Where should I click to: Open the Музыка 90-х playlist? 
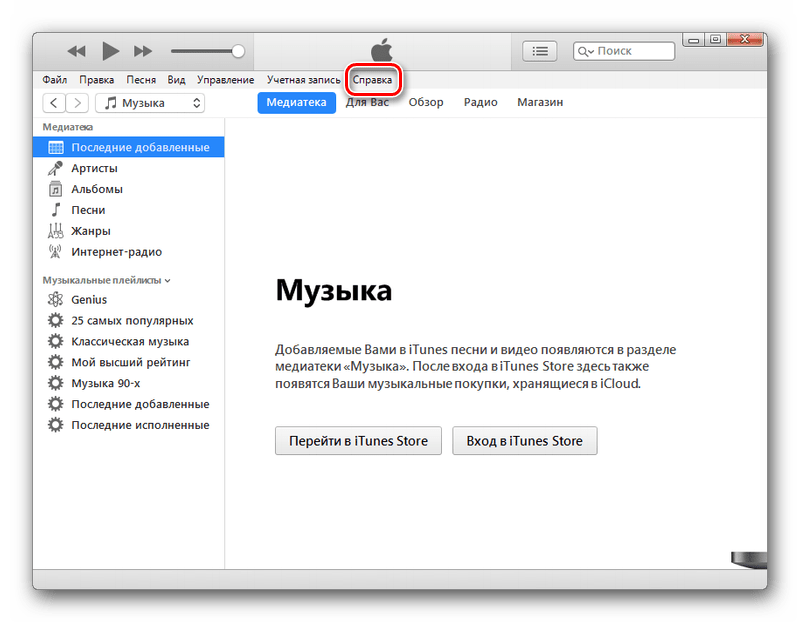(129, 383)
